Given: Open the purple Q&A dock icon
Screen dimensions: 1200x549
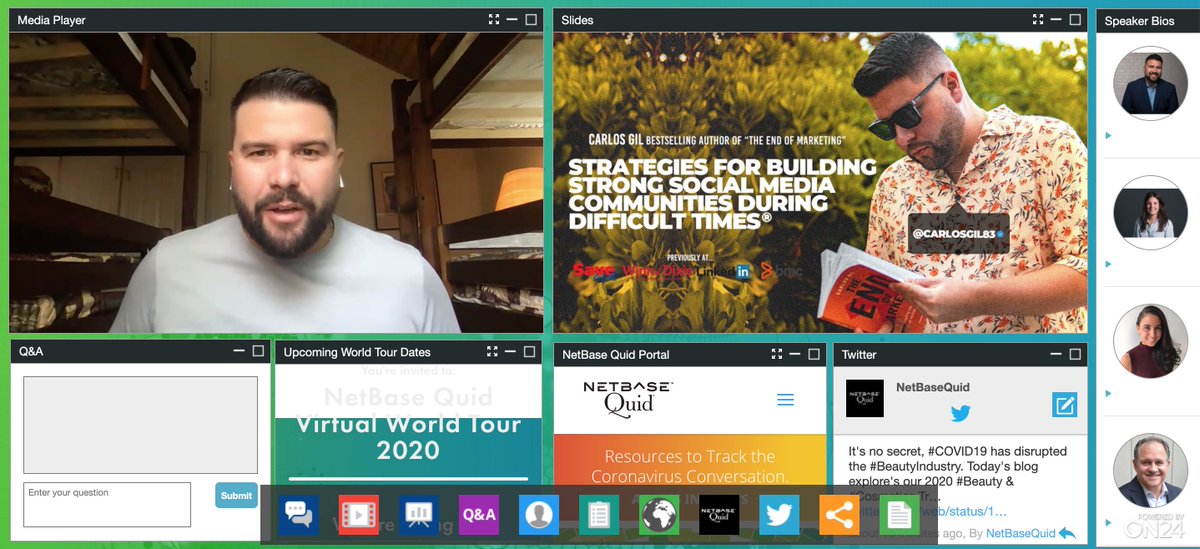Looking at the screenshot, I should tap(479, 515).
